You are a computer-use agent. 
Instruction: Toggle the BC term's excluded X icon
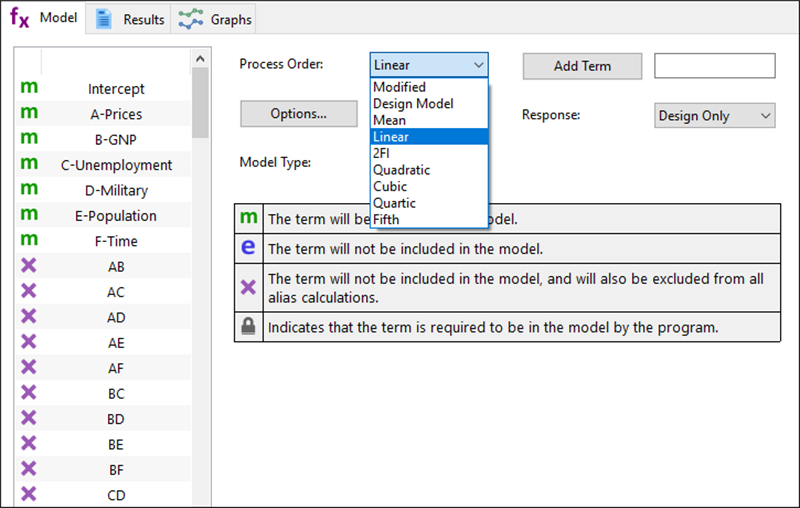(x=29, y=392)
